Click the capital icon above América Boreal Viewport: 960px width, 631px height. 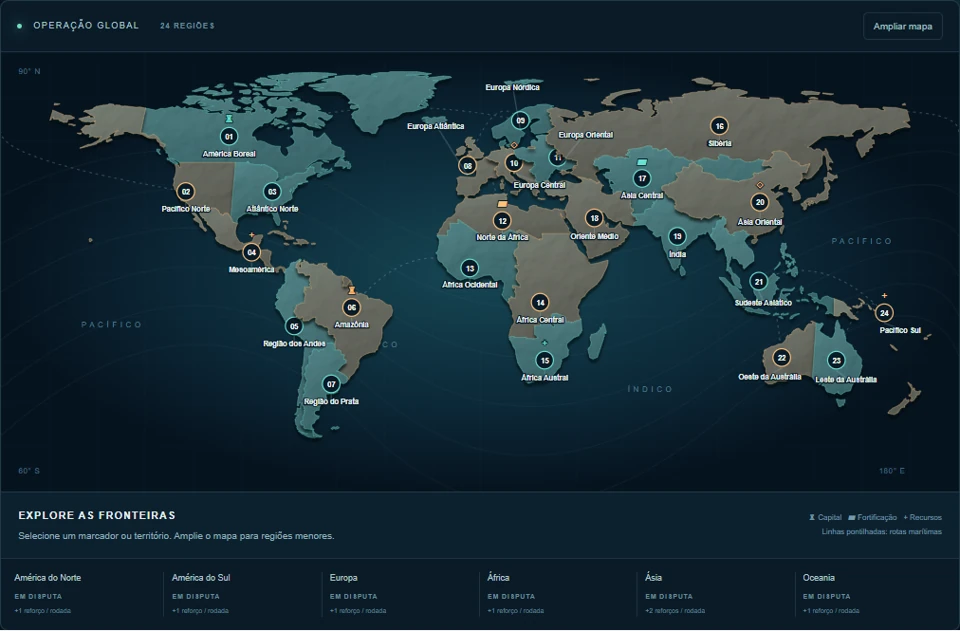click(229, 118)
